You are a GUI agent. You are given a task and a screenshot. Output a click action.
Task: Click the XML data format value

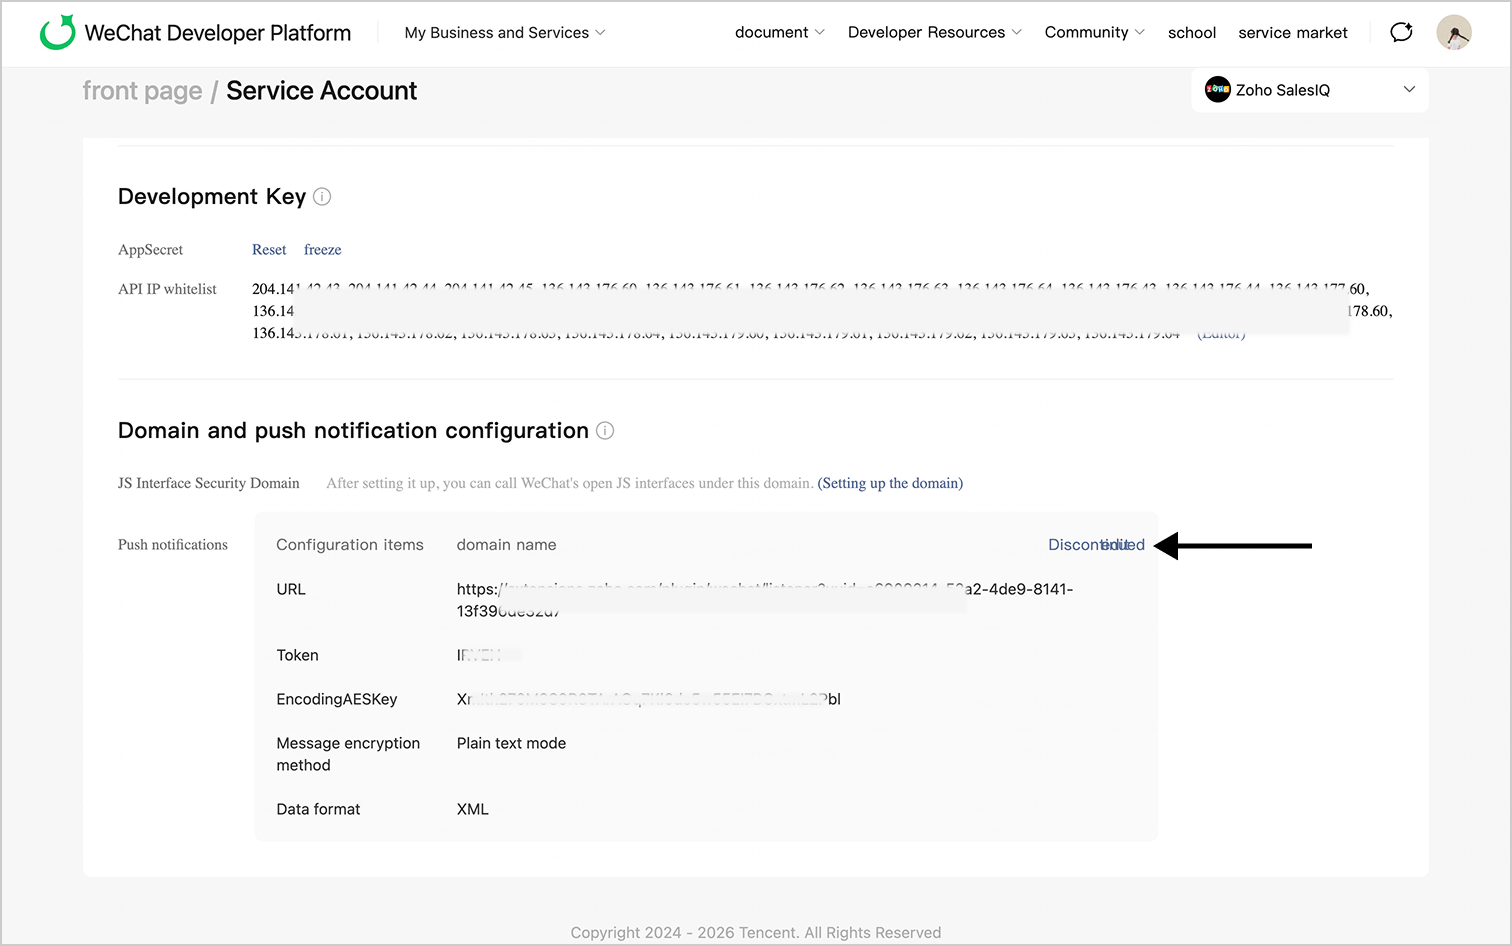pyautogui.click(x=473, y=809)
